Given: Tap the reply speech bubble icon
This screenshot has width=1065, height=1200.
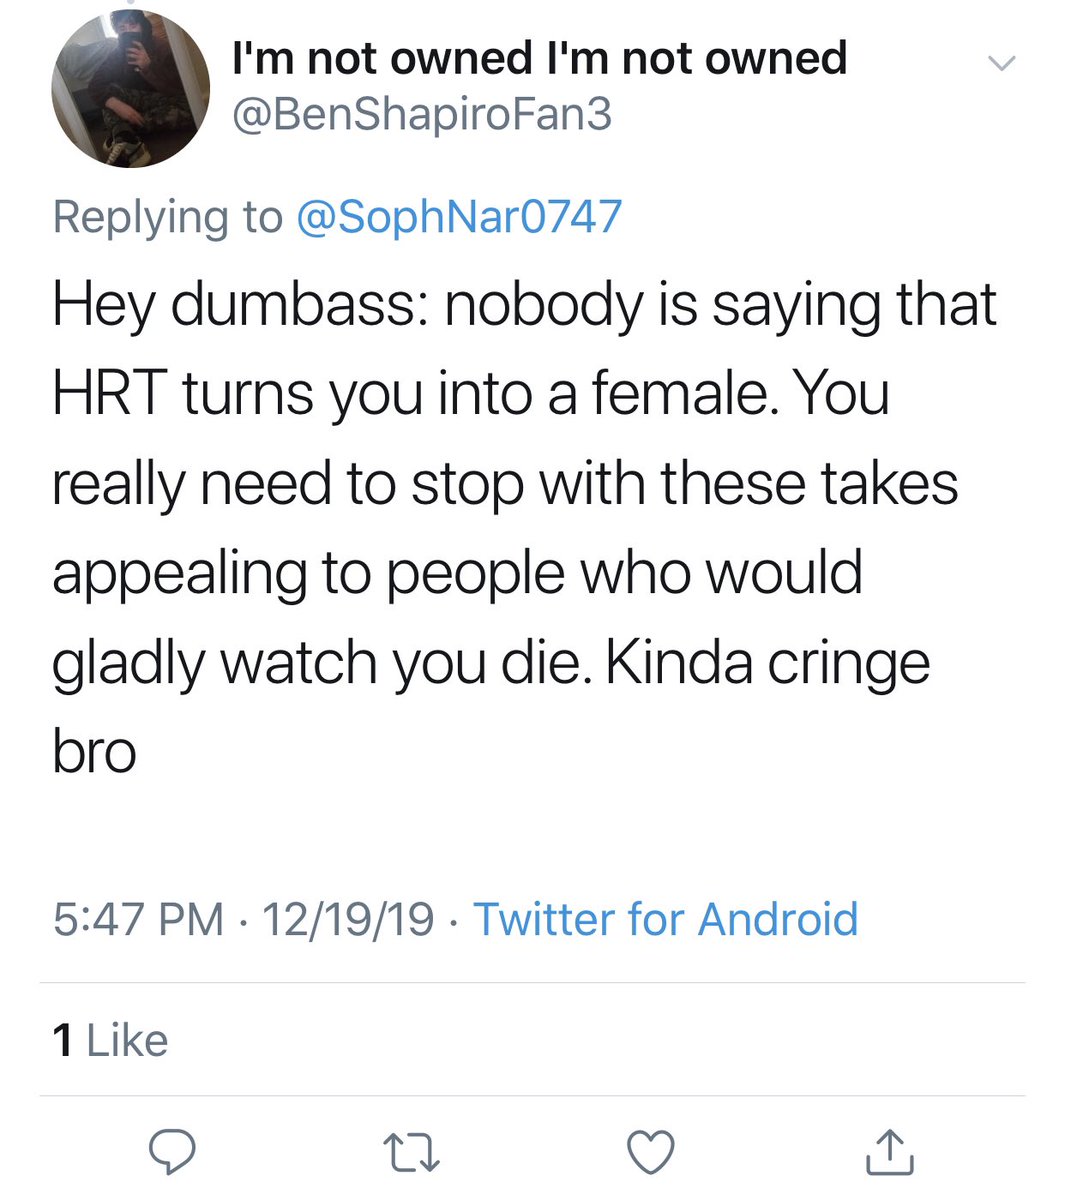Looking at the screenshot, I should [172, 1151].
